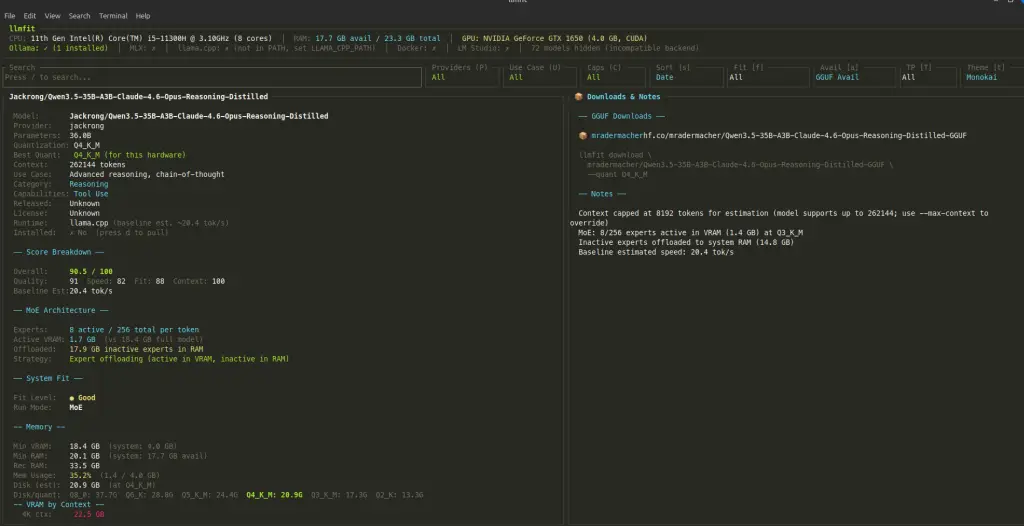
Task: Open the Caps filter box
Action: click(x=614, y=77)
